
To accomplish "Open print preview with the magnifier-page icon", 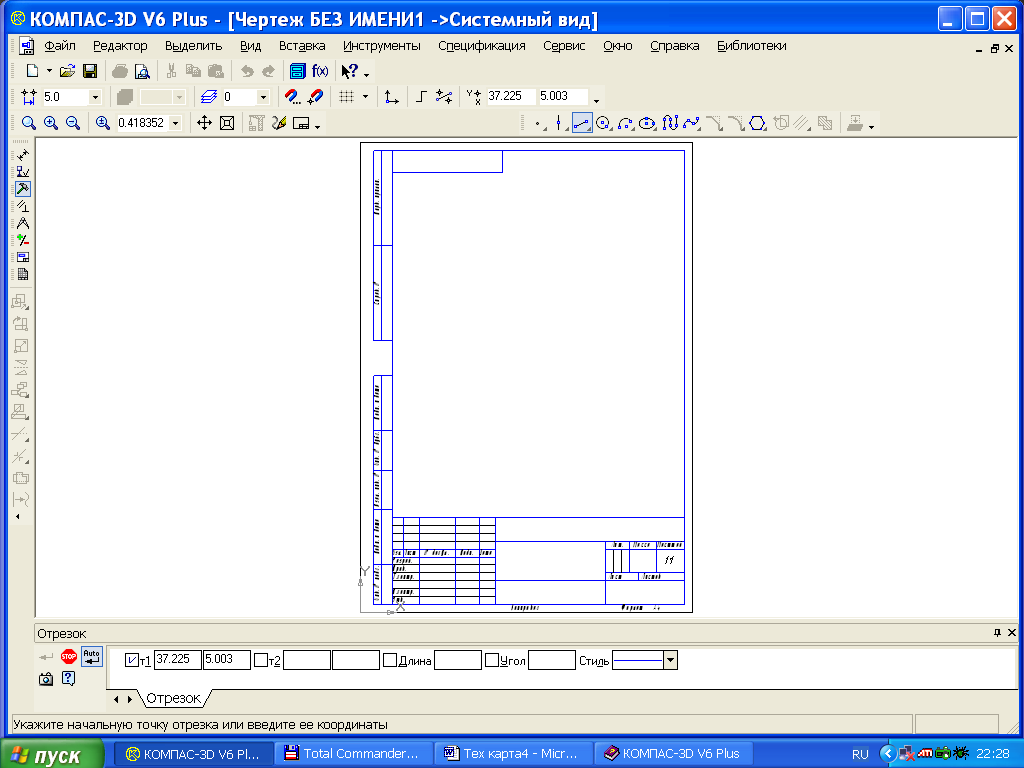I will 142,71.
